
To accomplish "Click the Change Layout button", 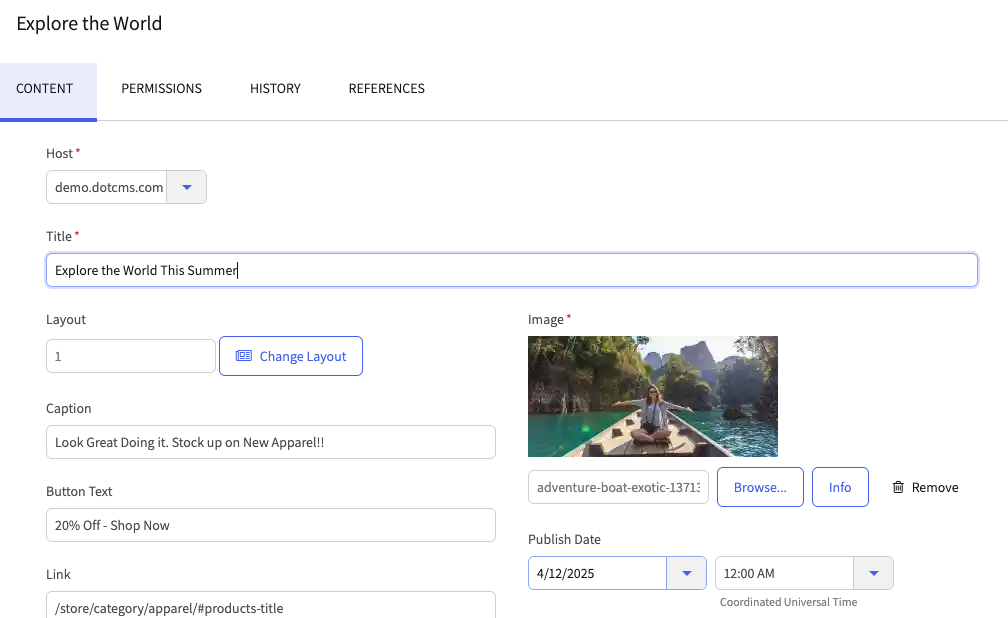I will pos(291,356).
